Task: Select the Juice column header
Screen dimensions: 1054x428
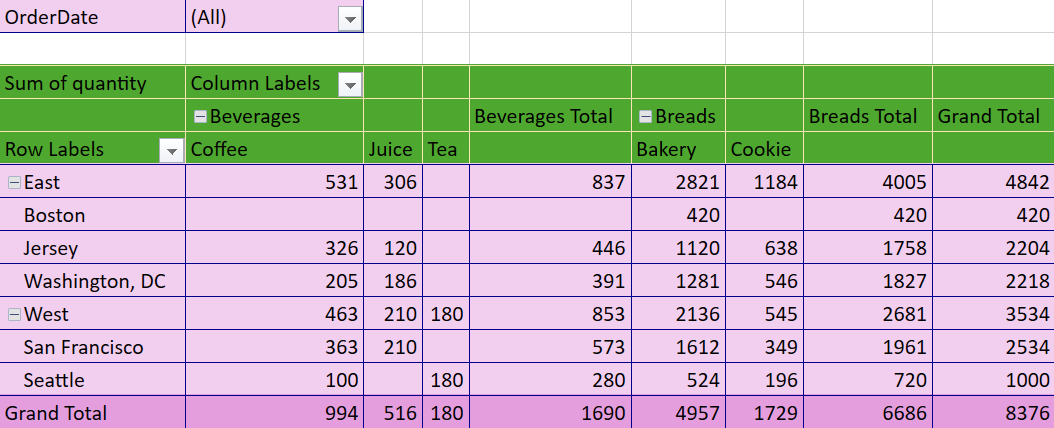Action: click(390, 150)
